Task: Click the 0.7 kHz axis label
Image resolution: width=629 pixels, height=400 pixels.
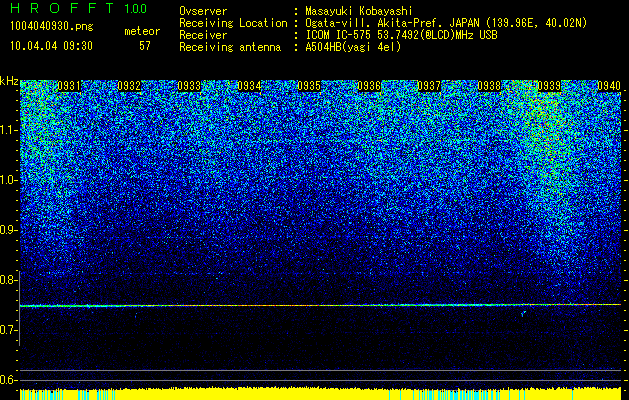Action: click(x=8, y=330)
